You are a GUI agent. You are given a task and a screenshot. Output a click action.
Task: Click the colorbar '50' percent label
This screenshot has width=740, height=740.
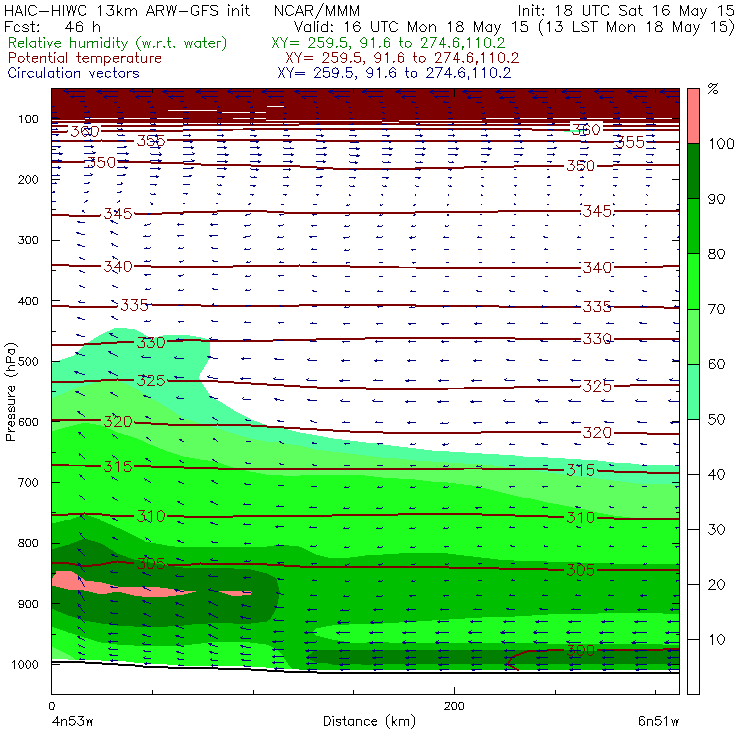[717, 419]
